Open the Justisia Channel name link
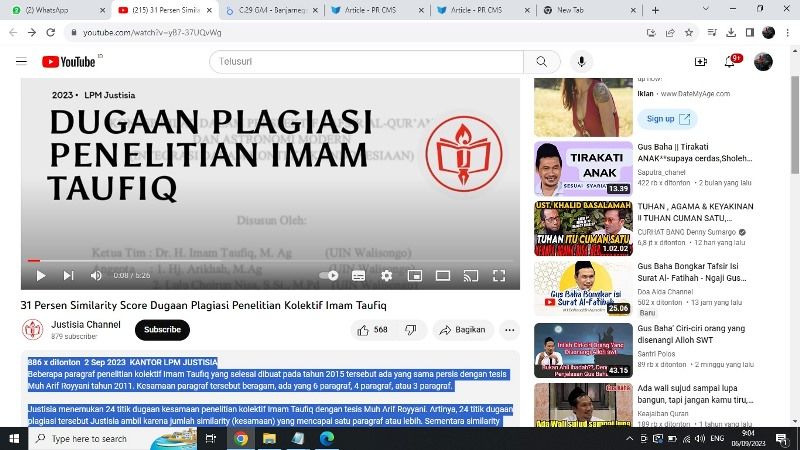 point(86,324)
